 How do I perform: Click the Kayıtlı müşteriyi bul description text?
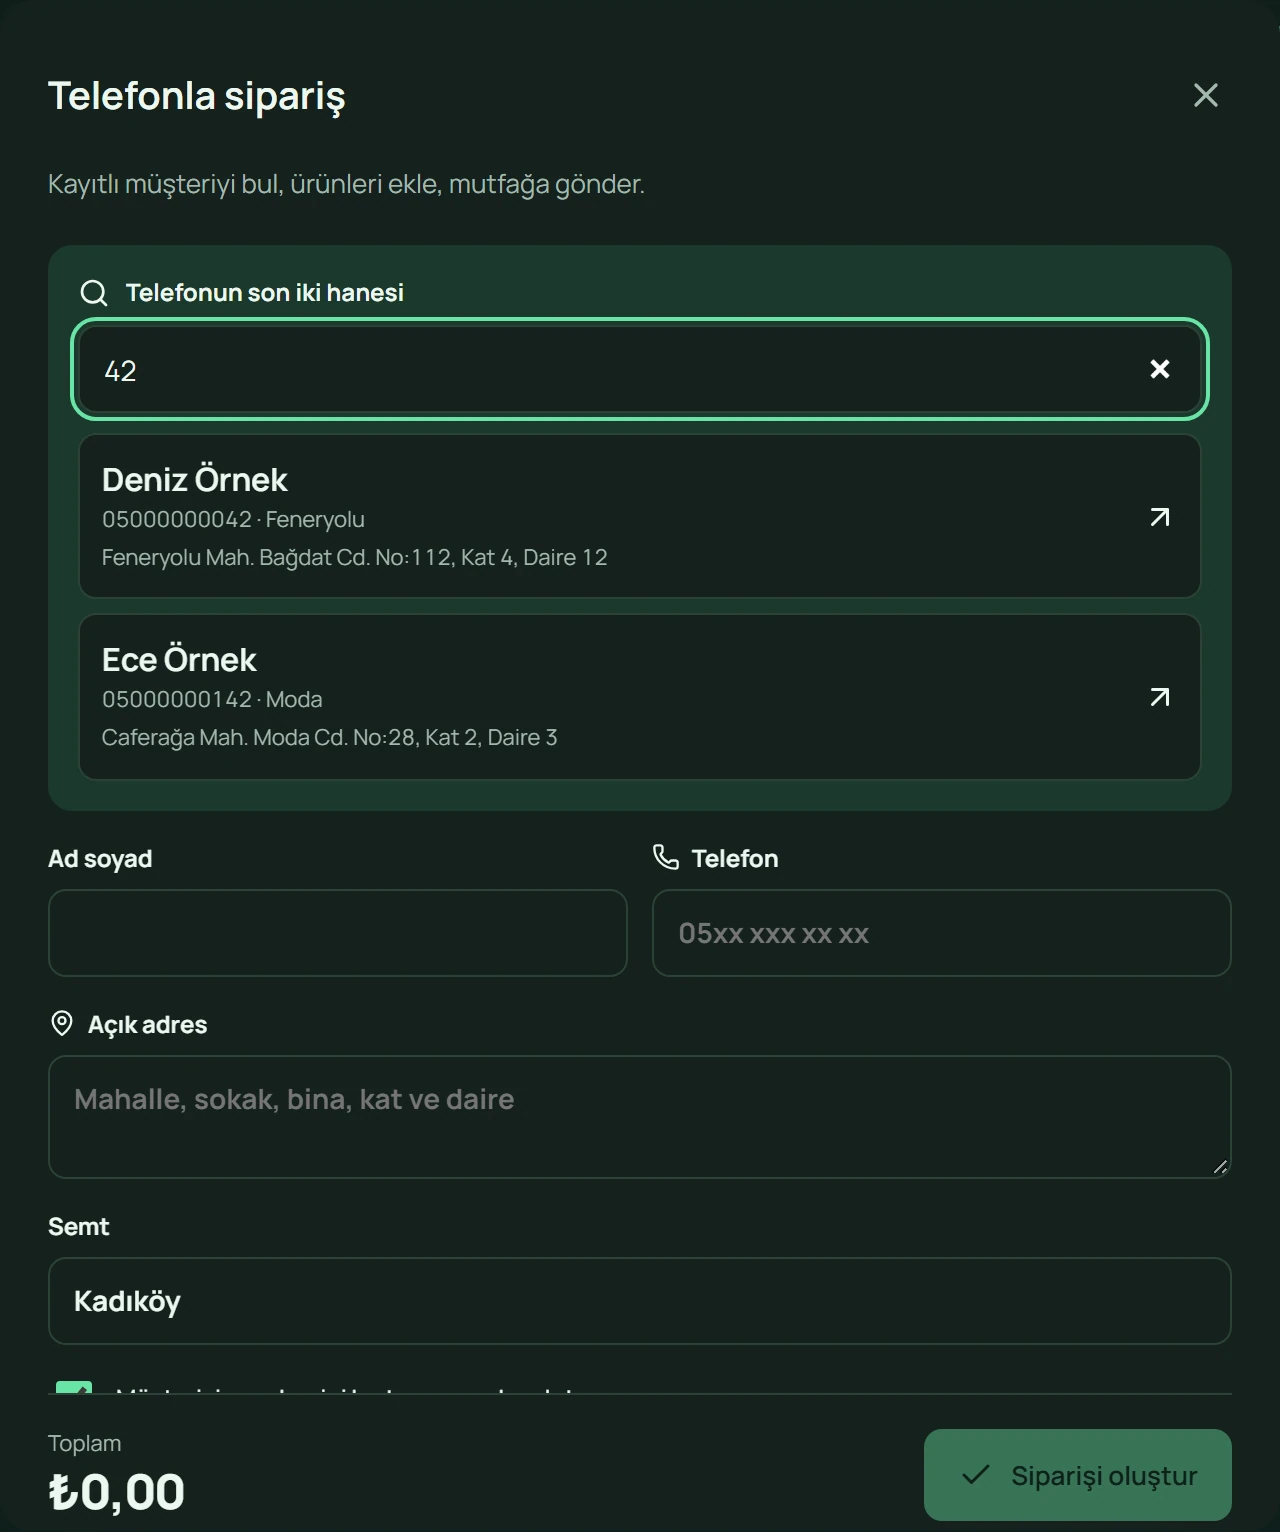pos(346,184)
